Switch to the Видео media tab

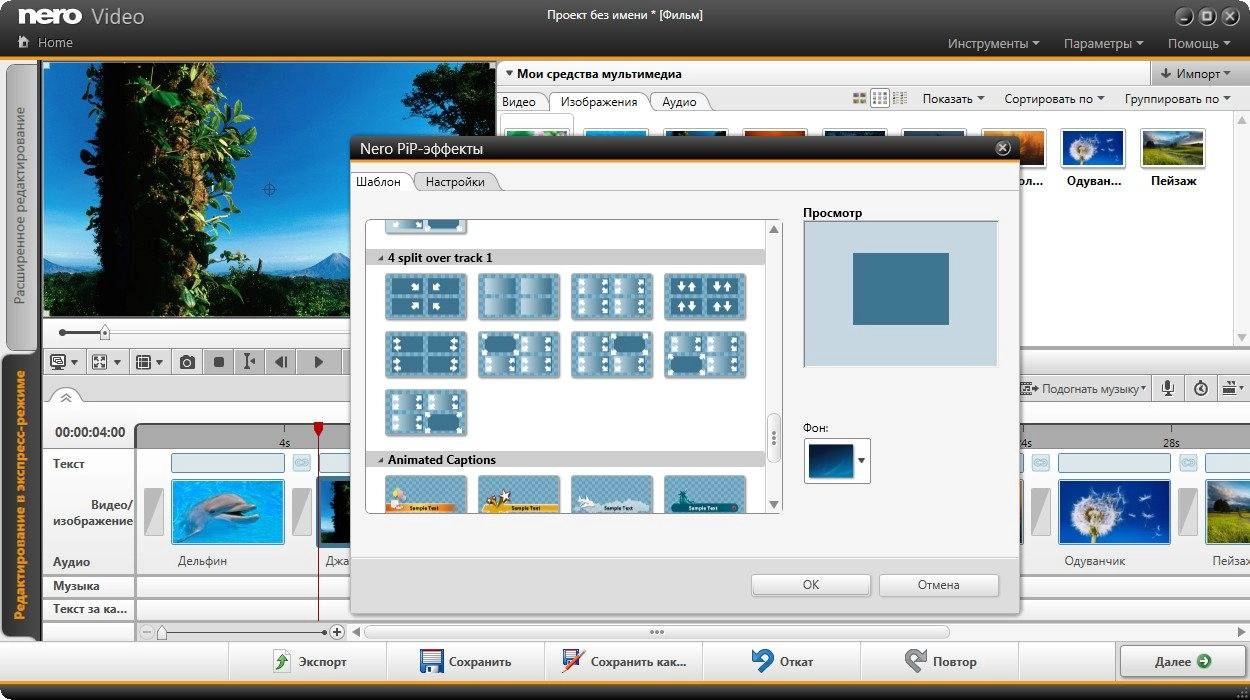[x=519, y=101]
